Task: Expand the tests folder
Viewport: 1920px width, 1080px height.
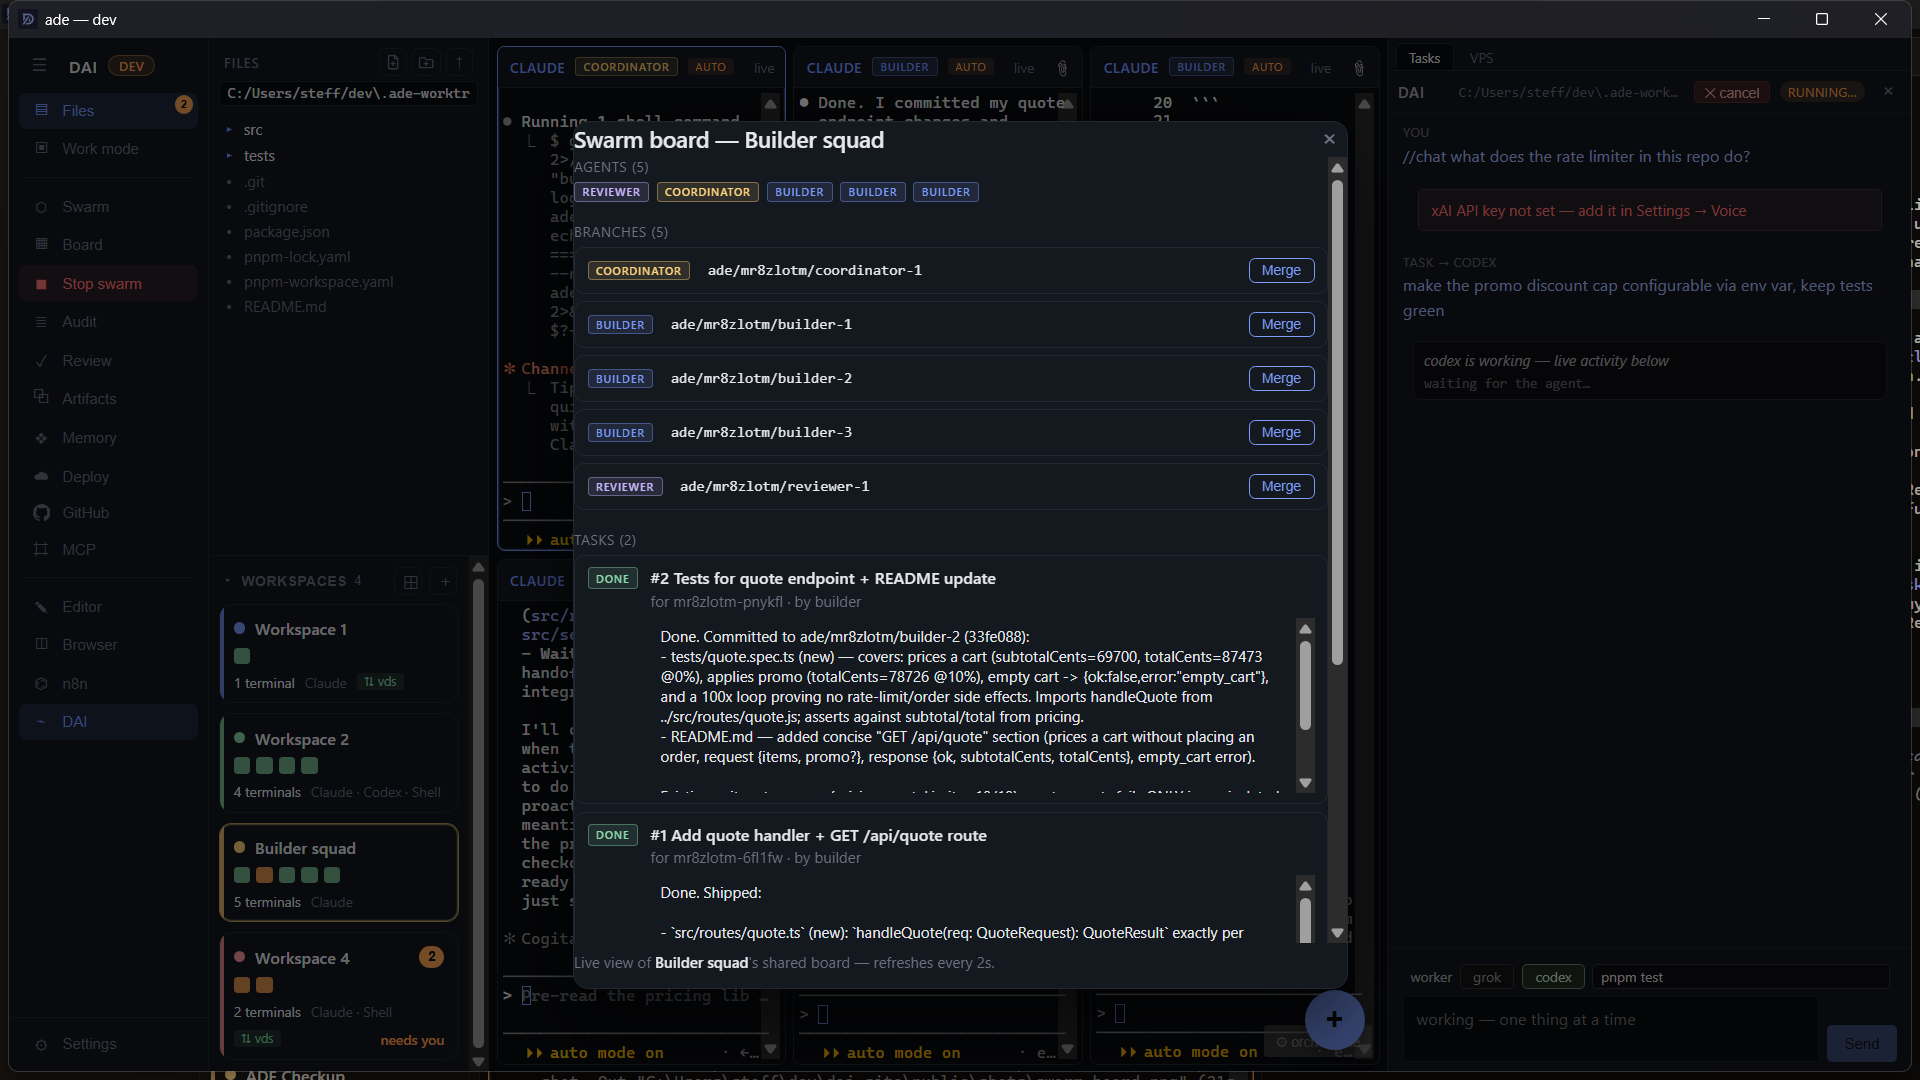Action: pos(259,156)
